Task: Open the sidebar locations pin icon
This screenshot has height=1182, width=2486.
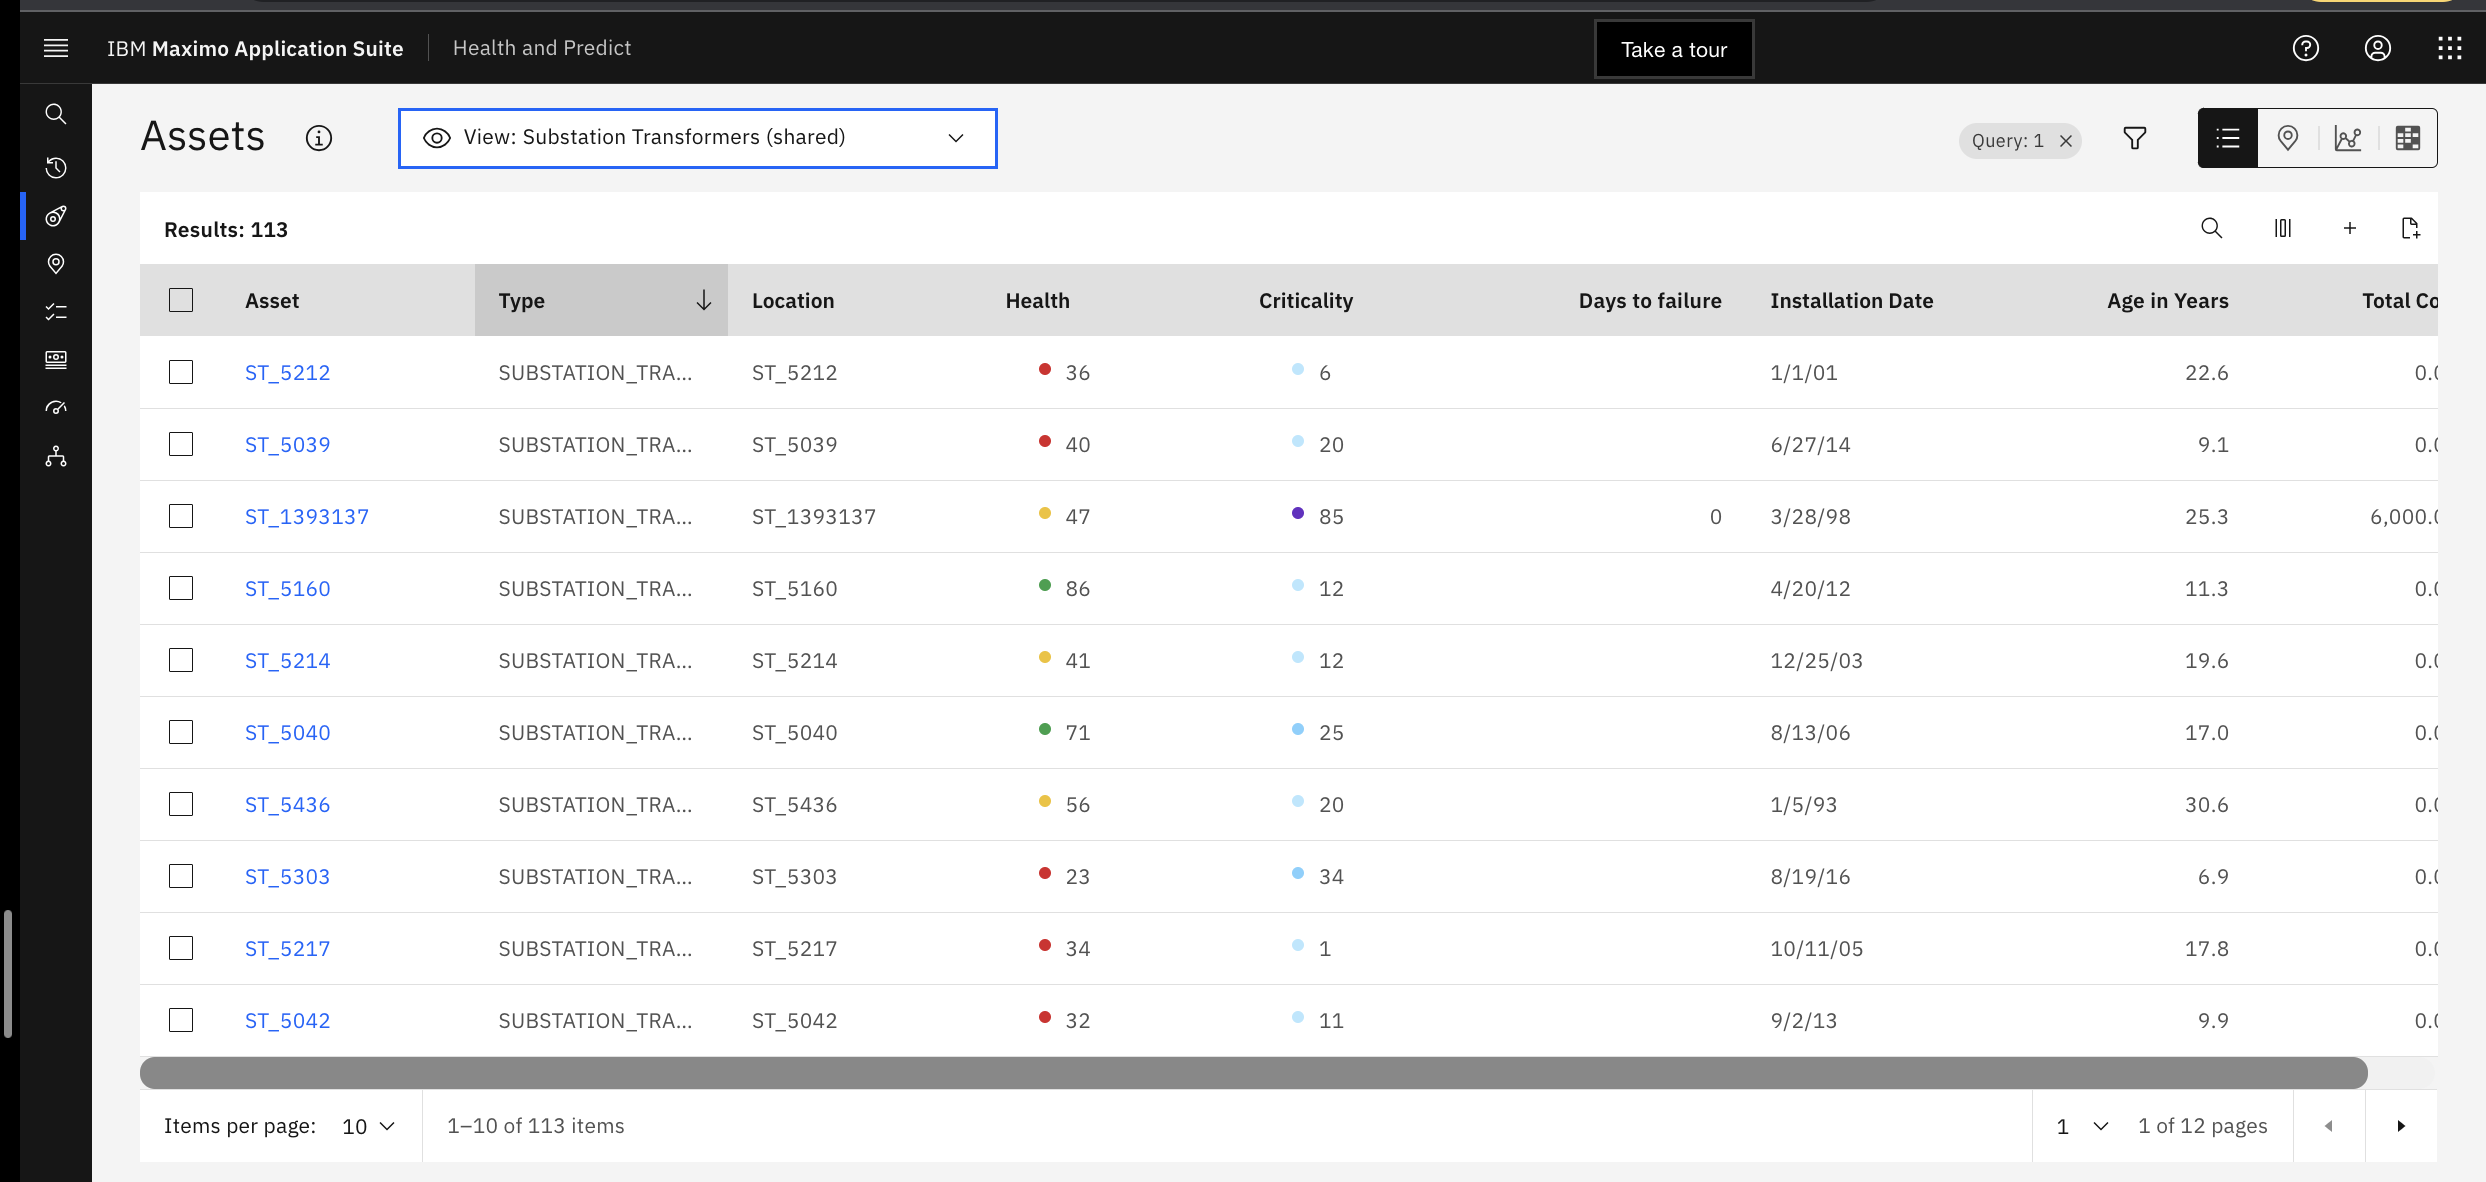Action: tap(56, 263)
